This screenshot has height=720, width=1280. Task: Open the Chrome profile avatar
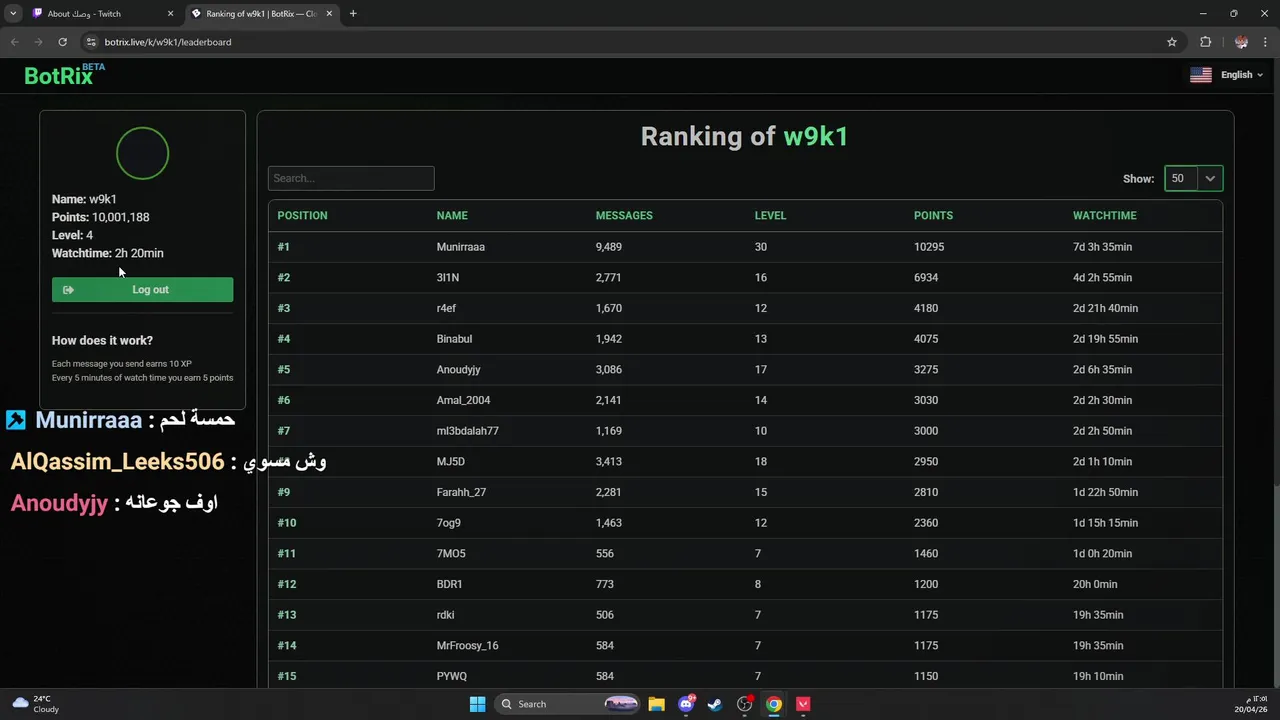[x=1241, y=42]
